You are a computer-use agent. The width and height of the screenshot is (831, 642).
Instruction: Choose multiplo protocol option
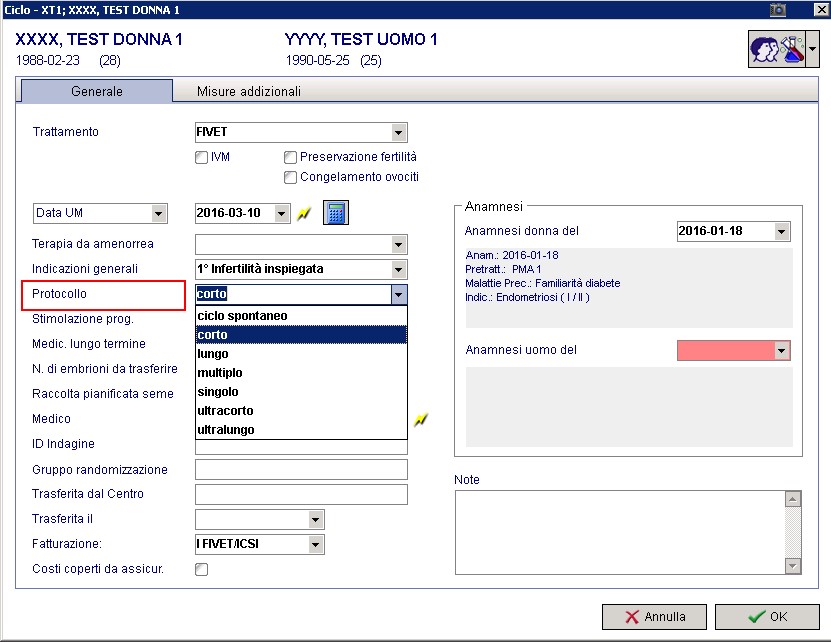(301, 373)
